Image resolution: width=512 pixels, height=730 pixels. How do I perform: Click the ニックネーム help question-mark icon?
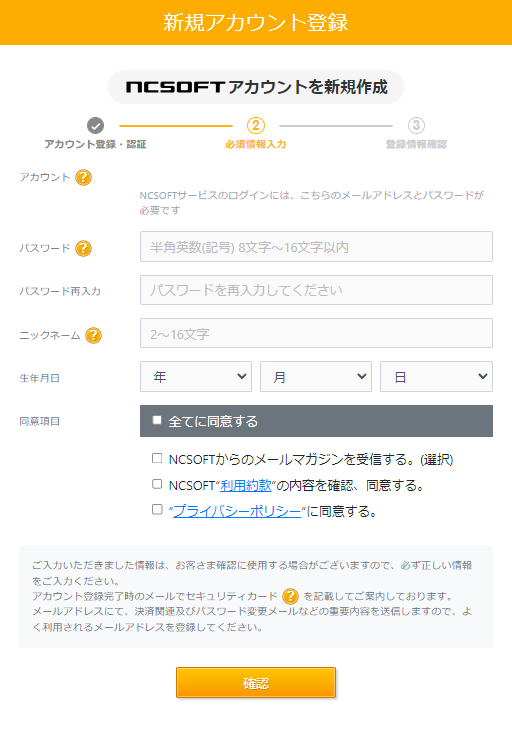pyautogui.click(x=94, y=335)
